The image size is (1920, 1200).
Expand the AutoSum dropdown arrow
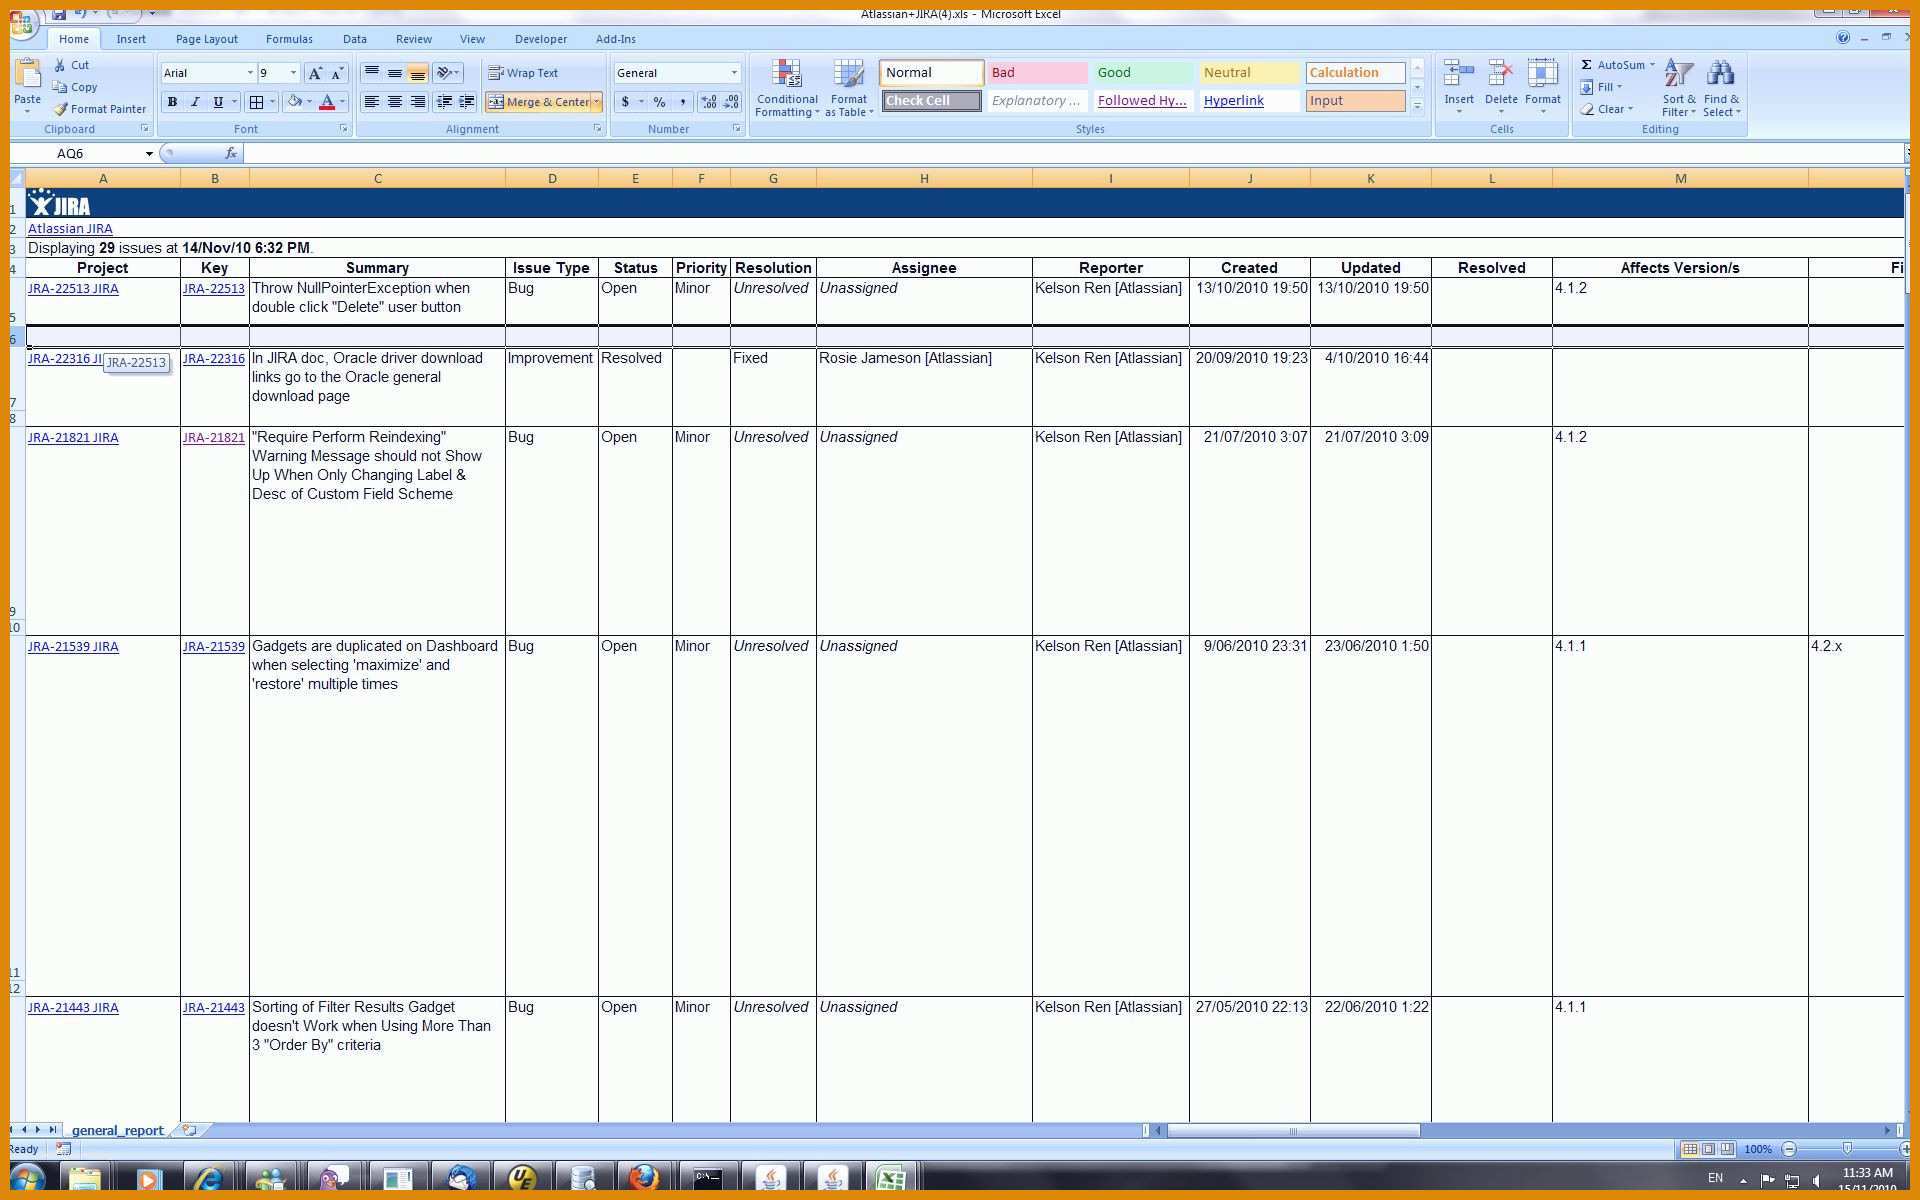(1652, 65)
